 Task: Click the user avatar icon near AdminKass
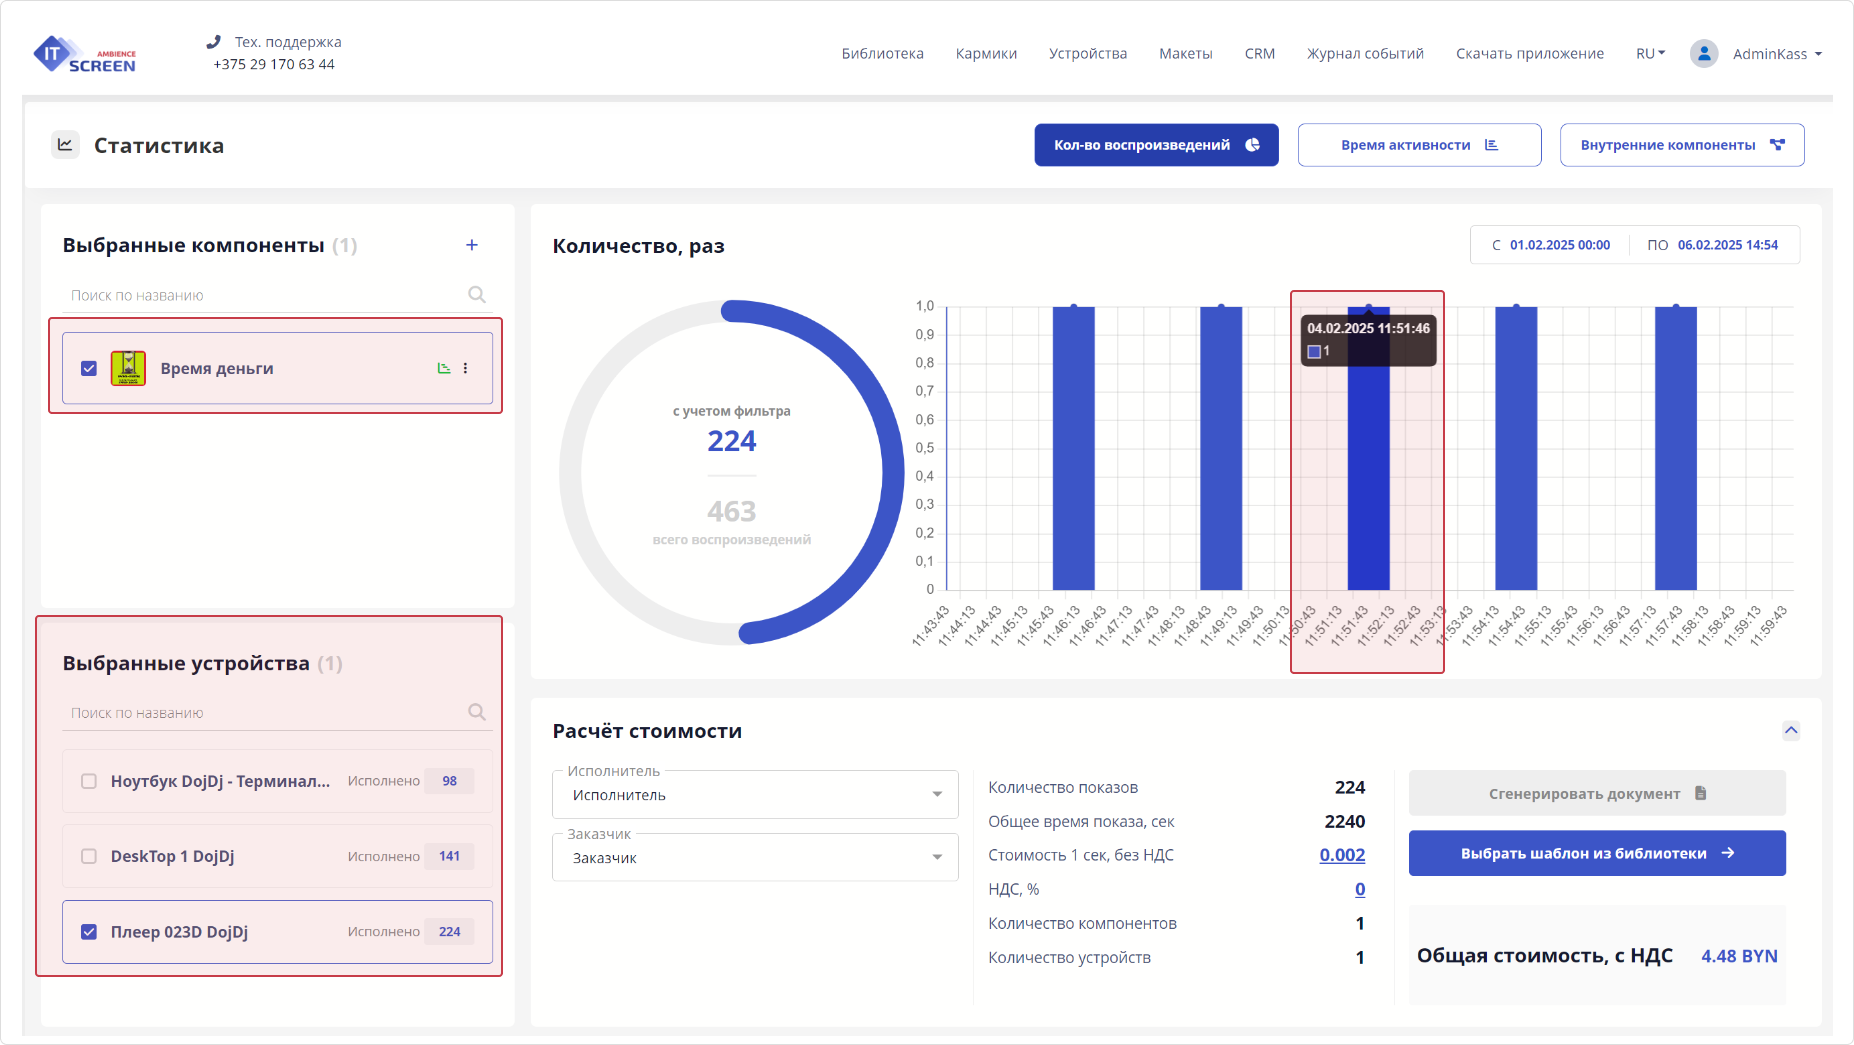click(x=1703, y=53)
